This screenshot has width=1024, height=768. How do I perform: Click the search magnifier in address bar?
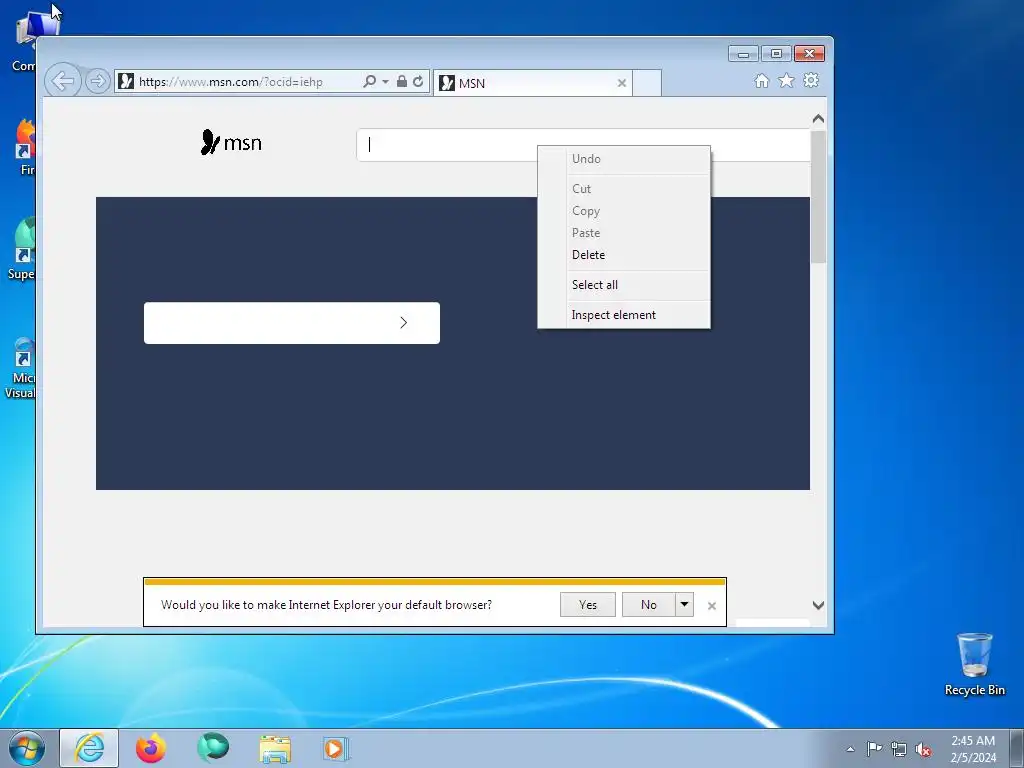[370, 81]
